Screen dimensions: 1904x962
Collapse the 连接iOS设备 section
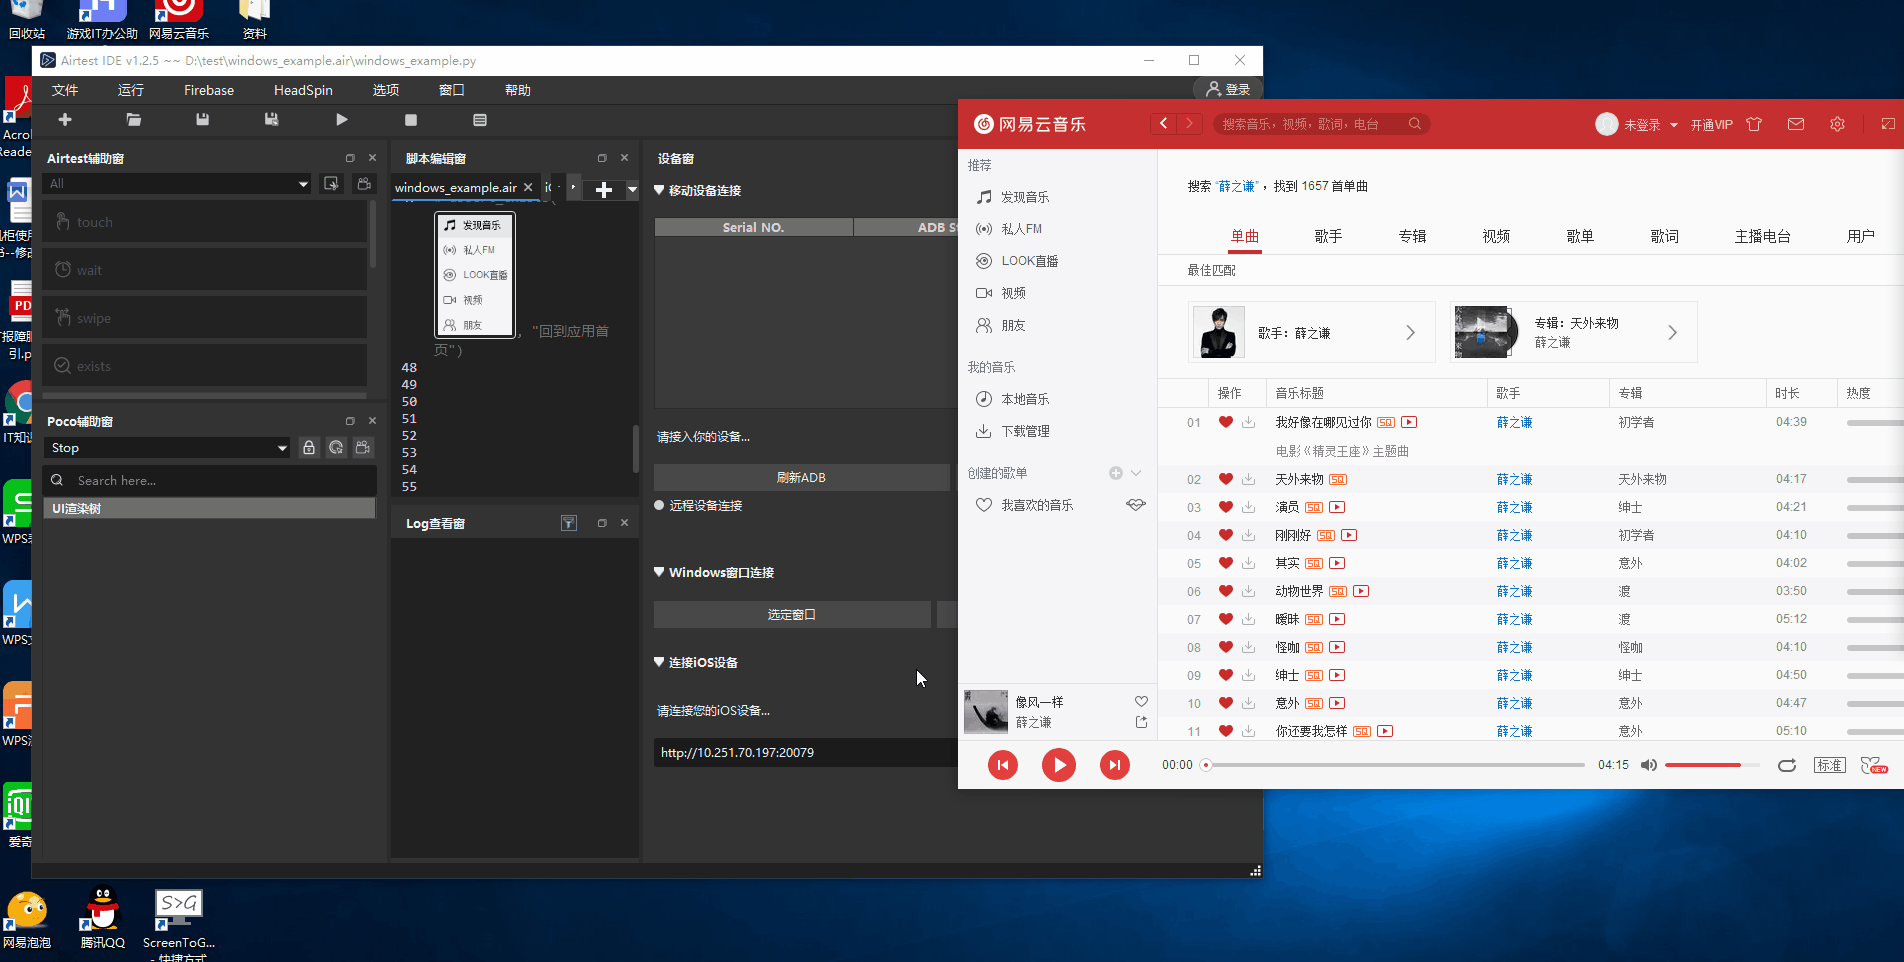659,662
